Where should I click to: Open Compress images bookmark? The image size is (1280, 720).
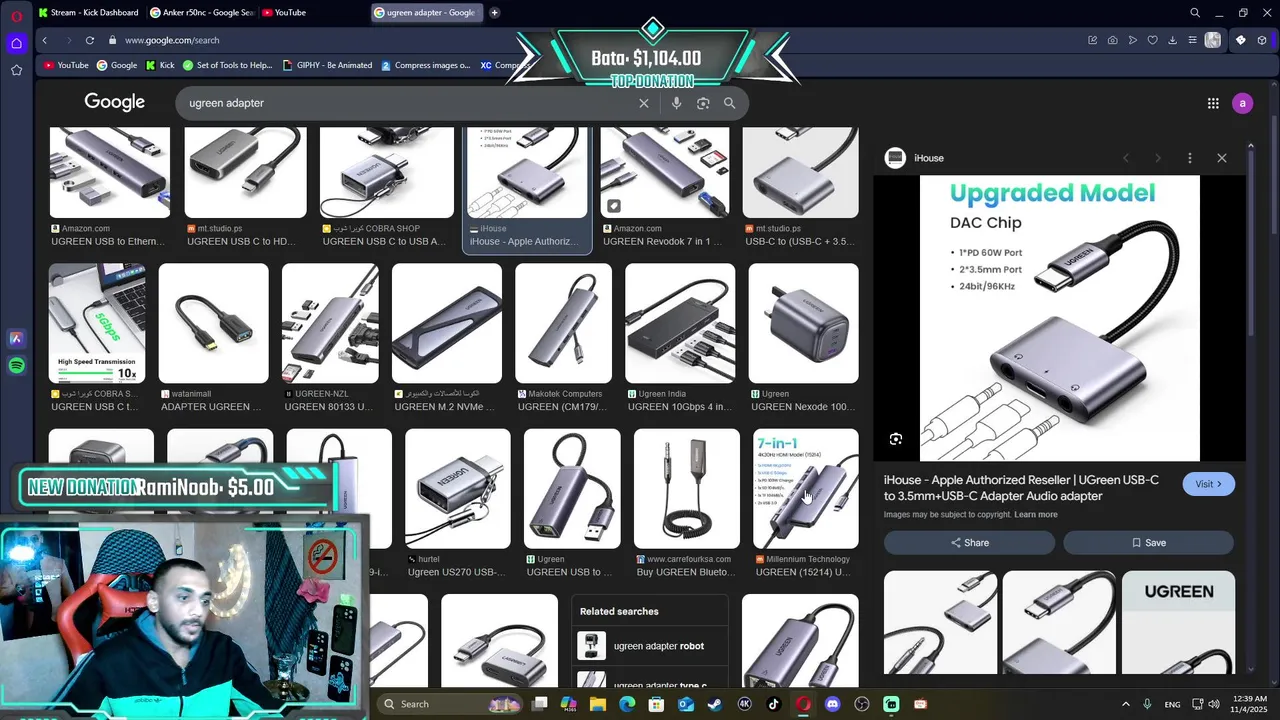pyautogui.click(x=425, y=65)
